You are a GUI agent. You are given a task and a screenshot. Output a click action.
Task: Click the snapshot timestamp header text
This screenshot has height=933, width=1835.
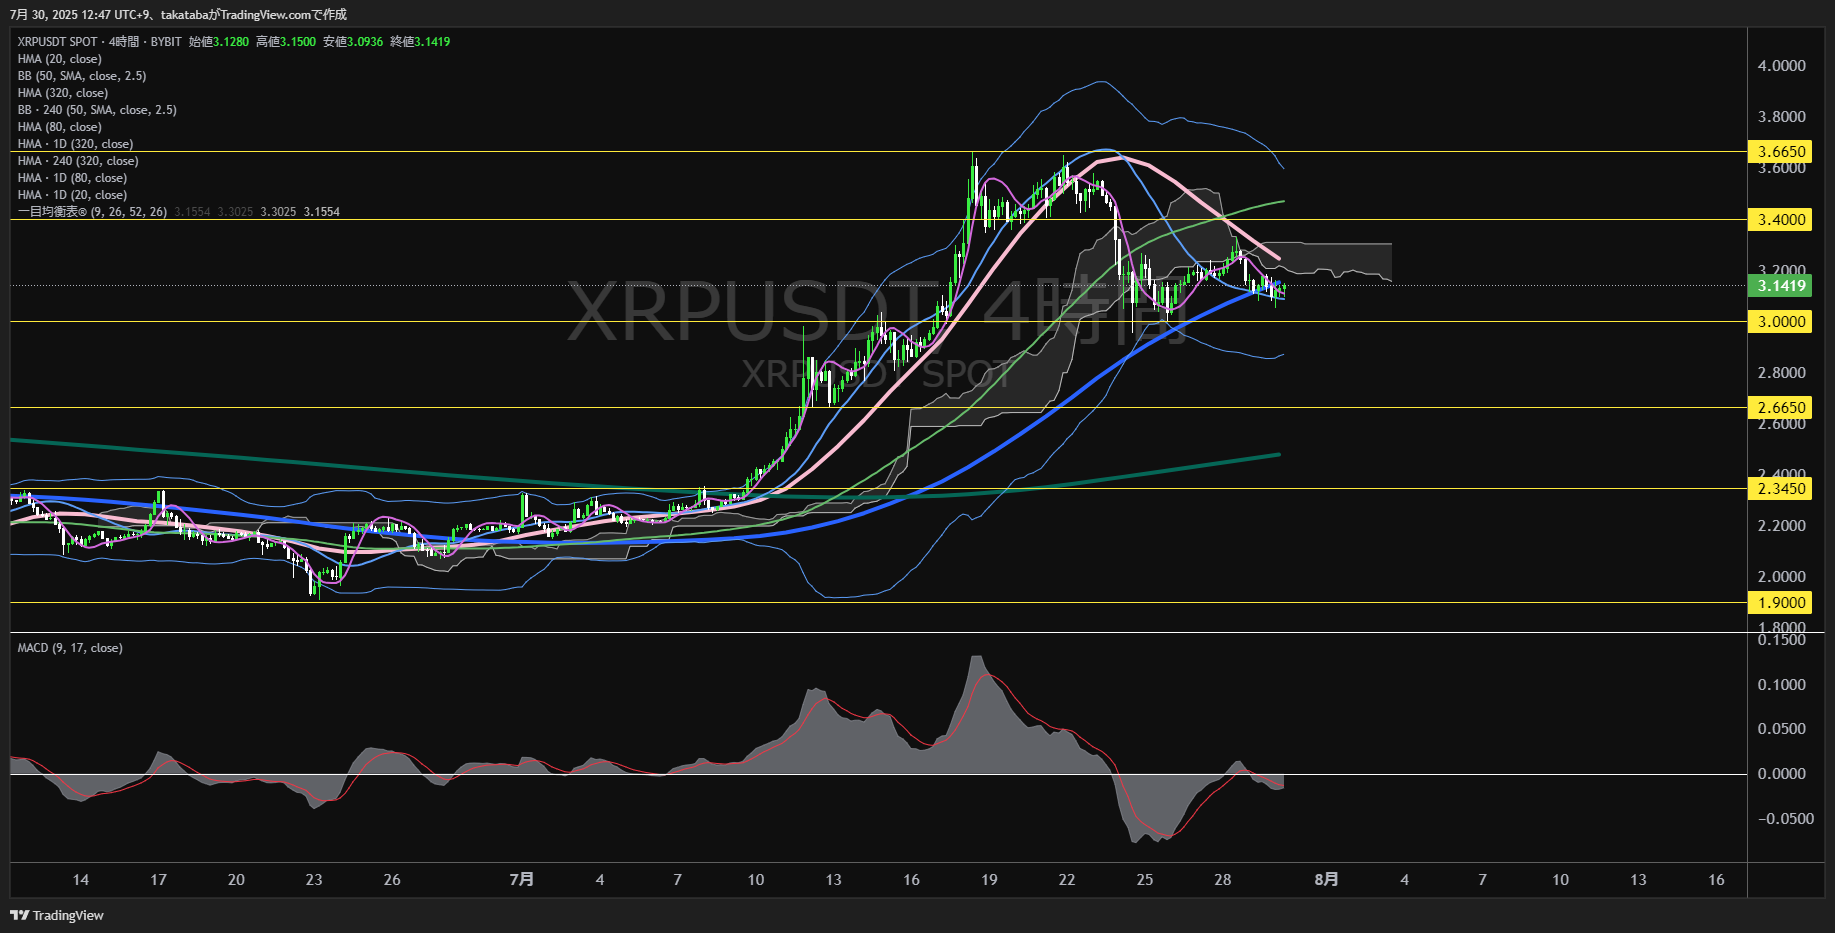[179, 14]
